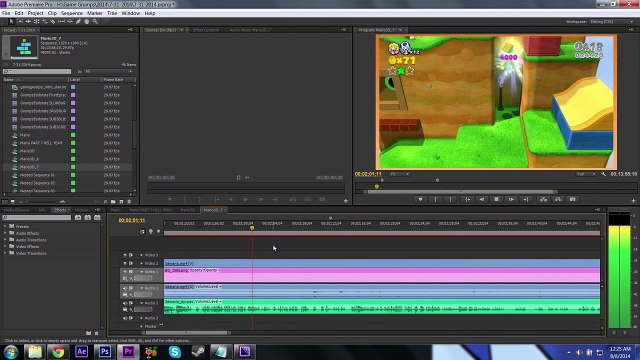This screenshot has height=360, width=640.
Task: Select the Slip tool
Action: (x=62, y=21)
